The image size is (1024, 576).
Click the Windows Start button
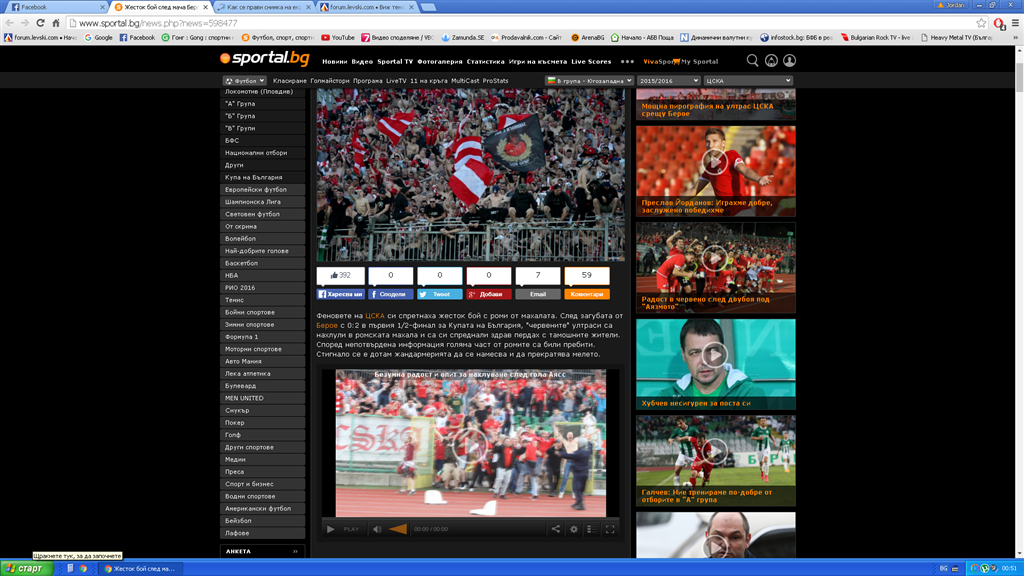click(x=25, y=568)
